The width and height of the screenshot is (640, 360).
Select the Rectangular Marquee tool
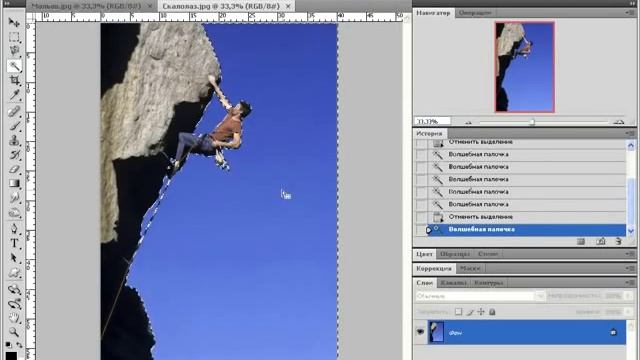(14, 37)
